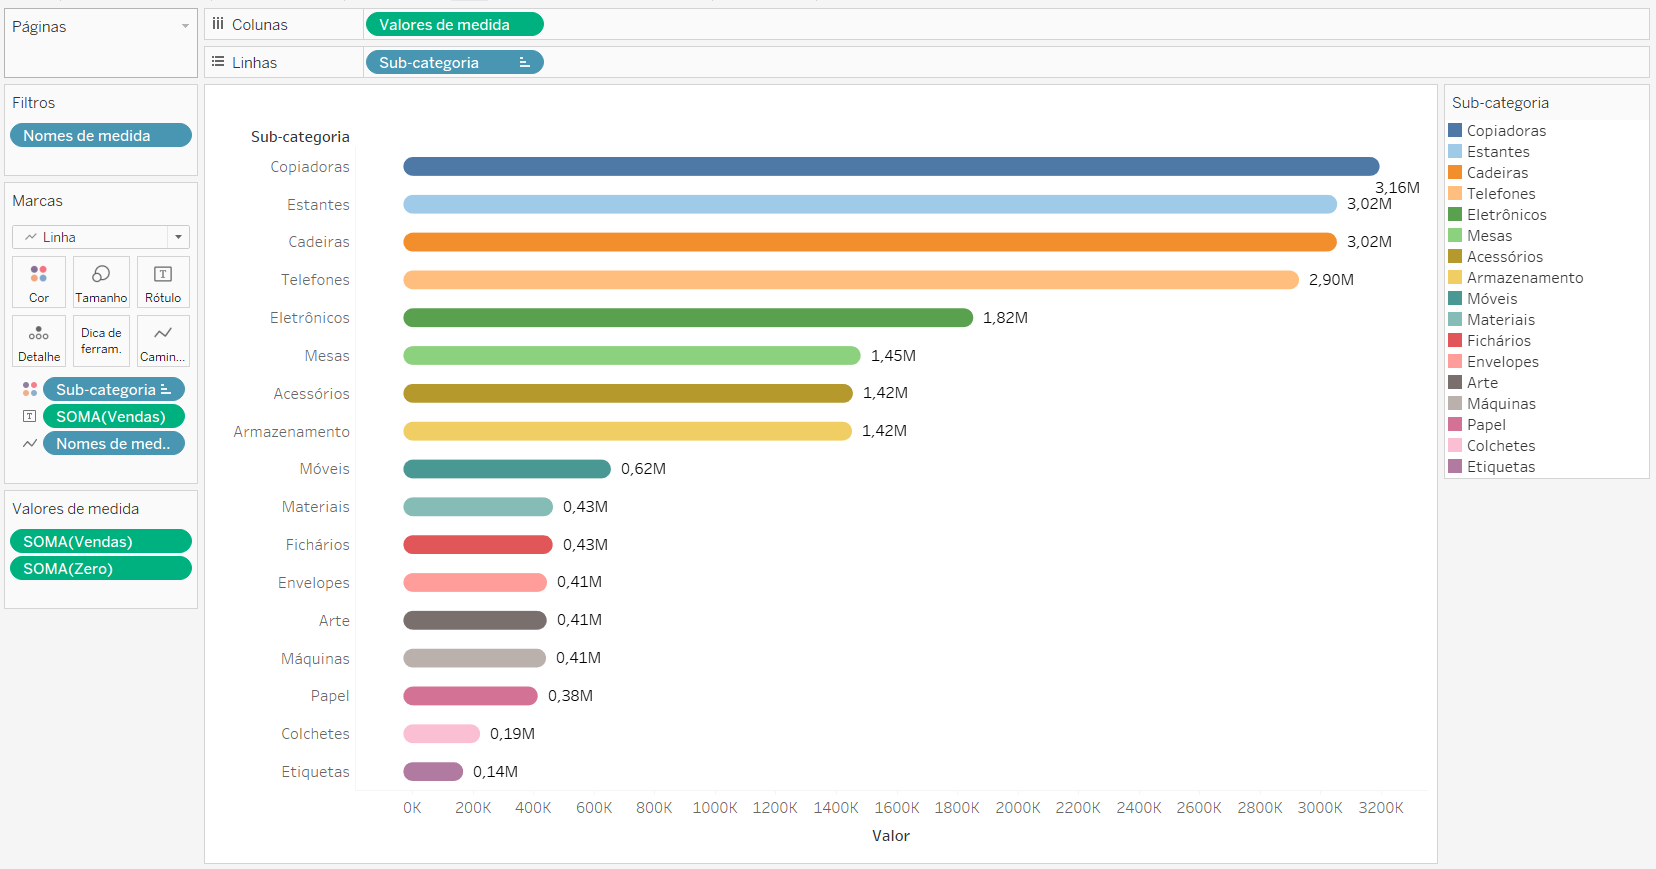Select Colchetes in the color legend
The height and width of the screenshot is (869, 1656).
pos(1500,445)
